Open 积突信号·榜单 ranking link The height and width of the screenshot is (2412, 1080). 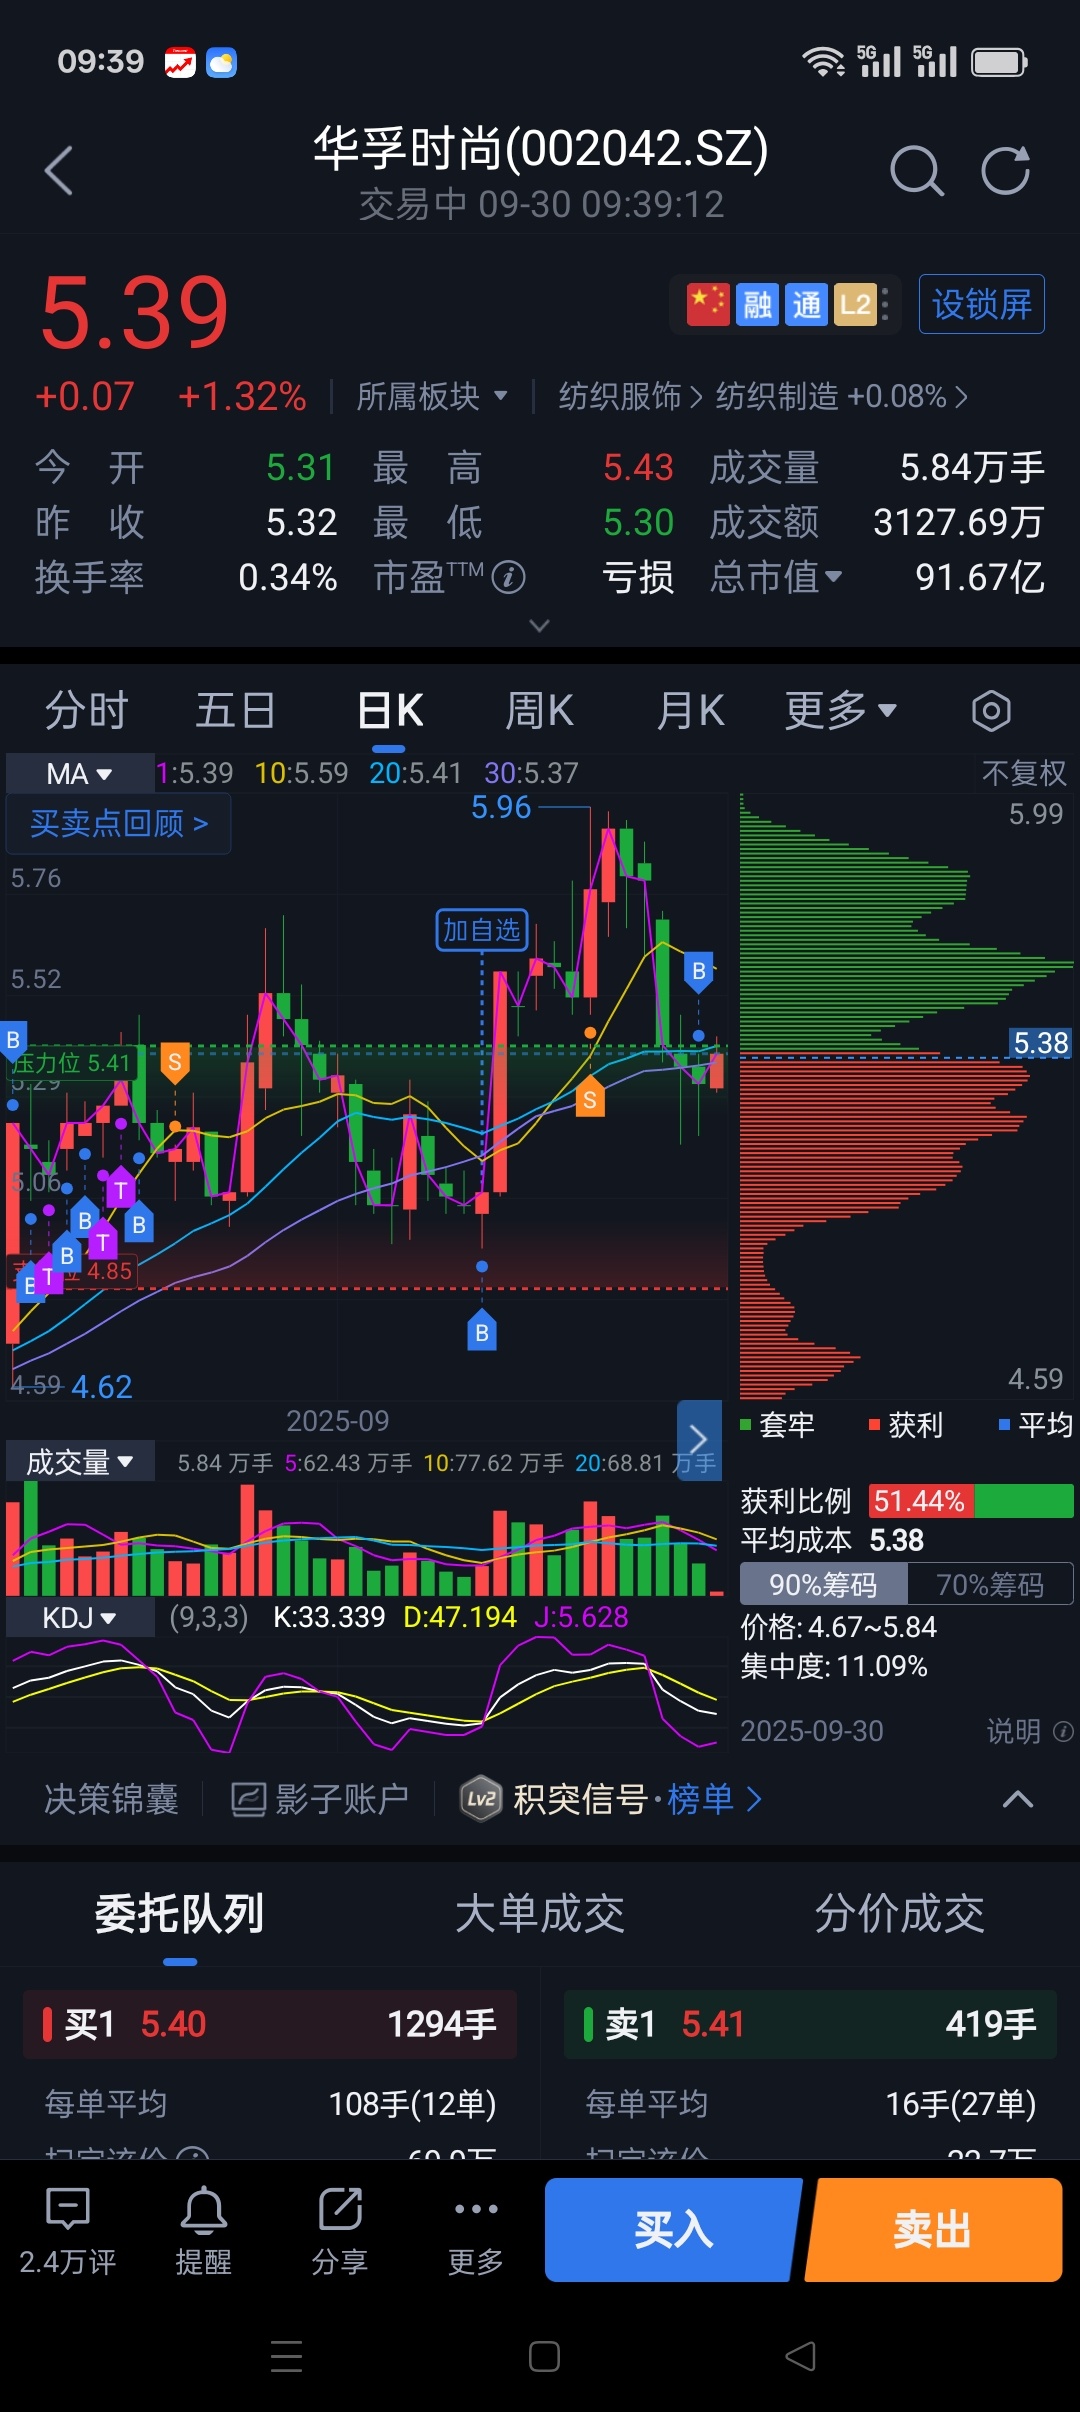[x=637, y=1799]
